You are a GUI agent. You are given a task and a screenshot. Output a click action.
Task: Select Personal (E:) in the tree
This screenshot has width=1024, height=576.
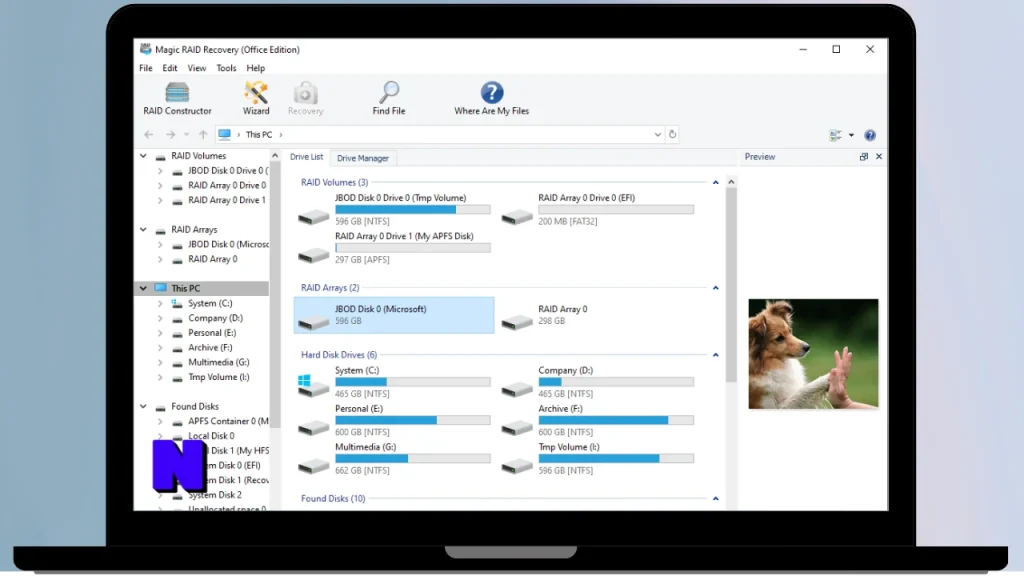212,333
